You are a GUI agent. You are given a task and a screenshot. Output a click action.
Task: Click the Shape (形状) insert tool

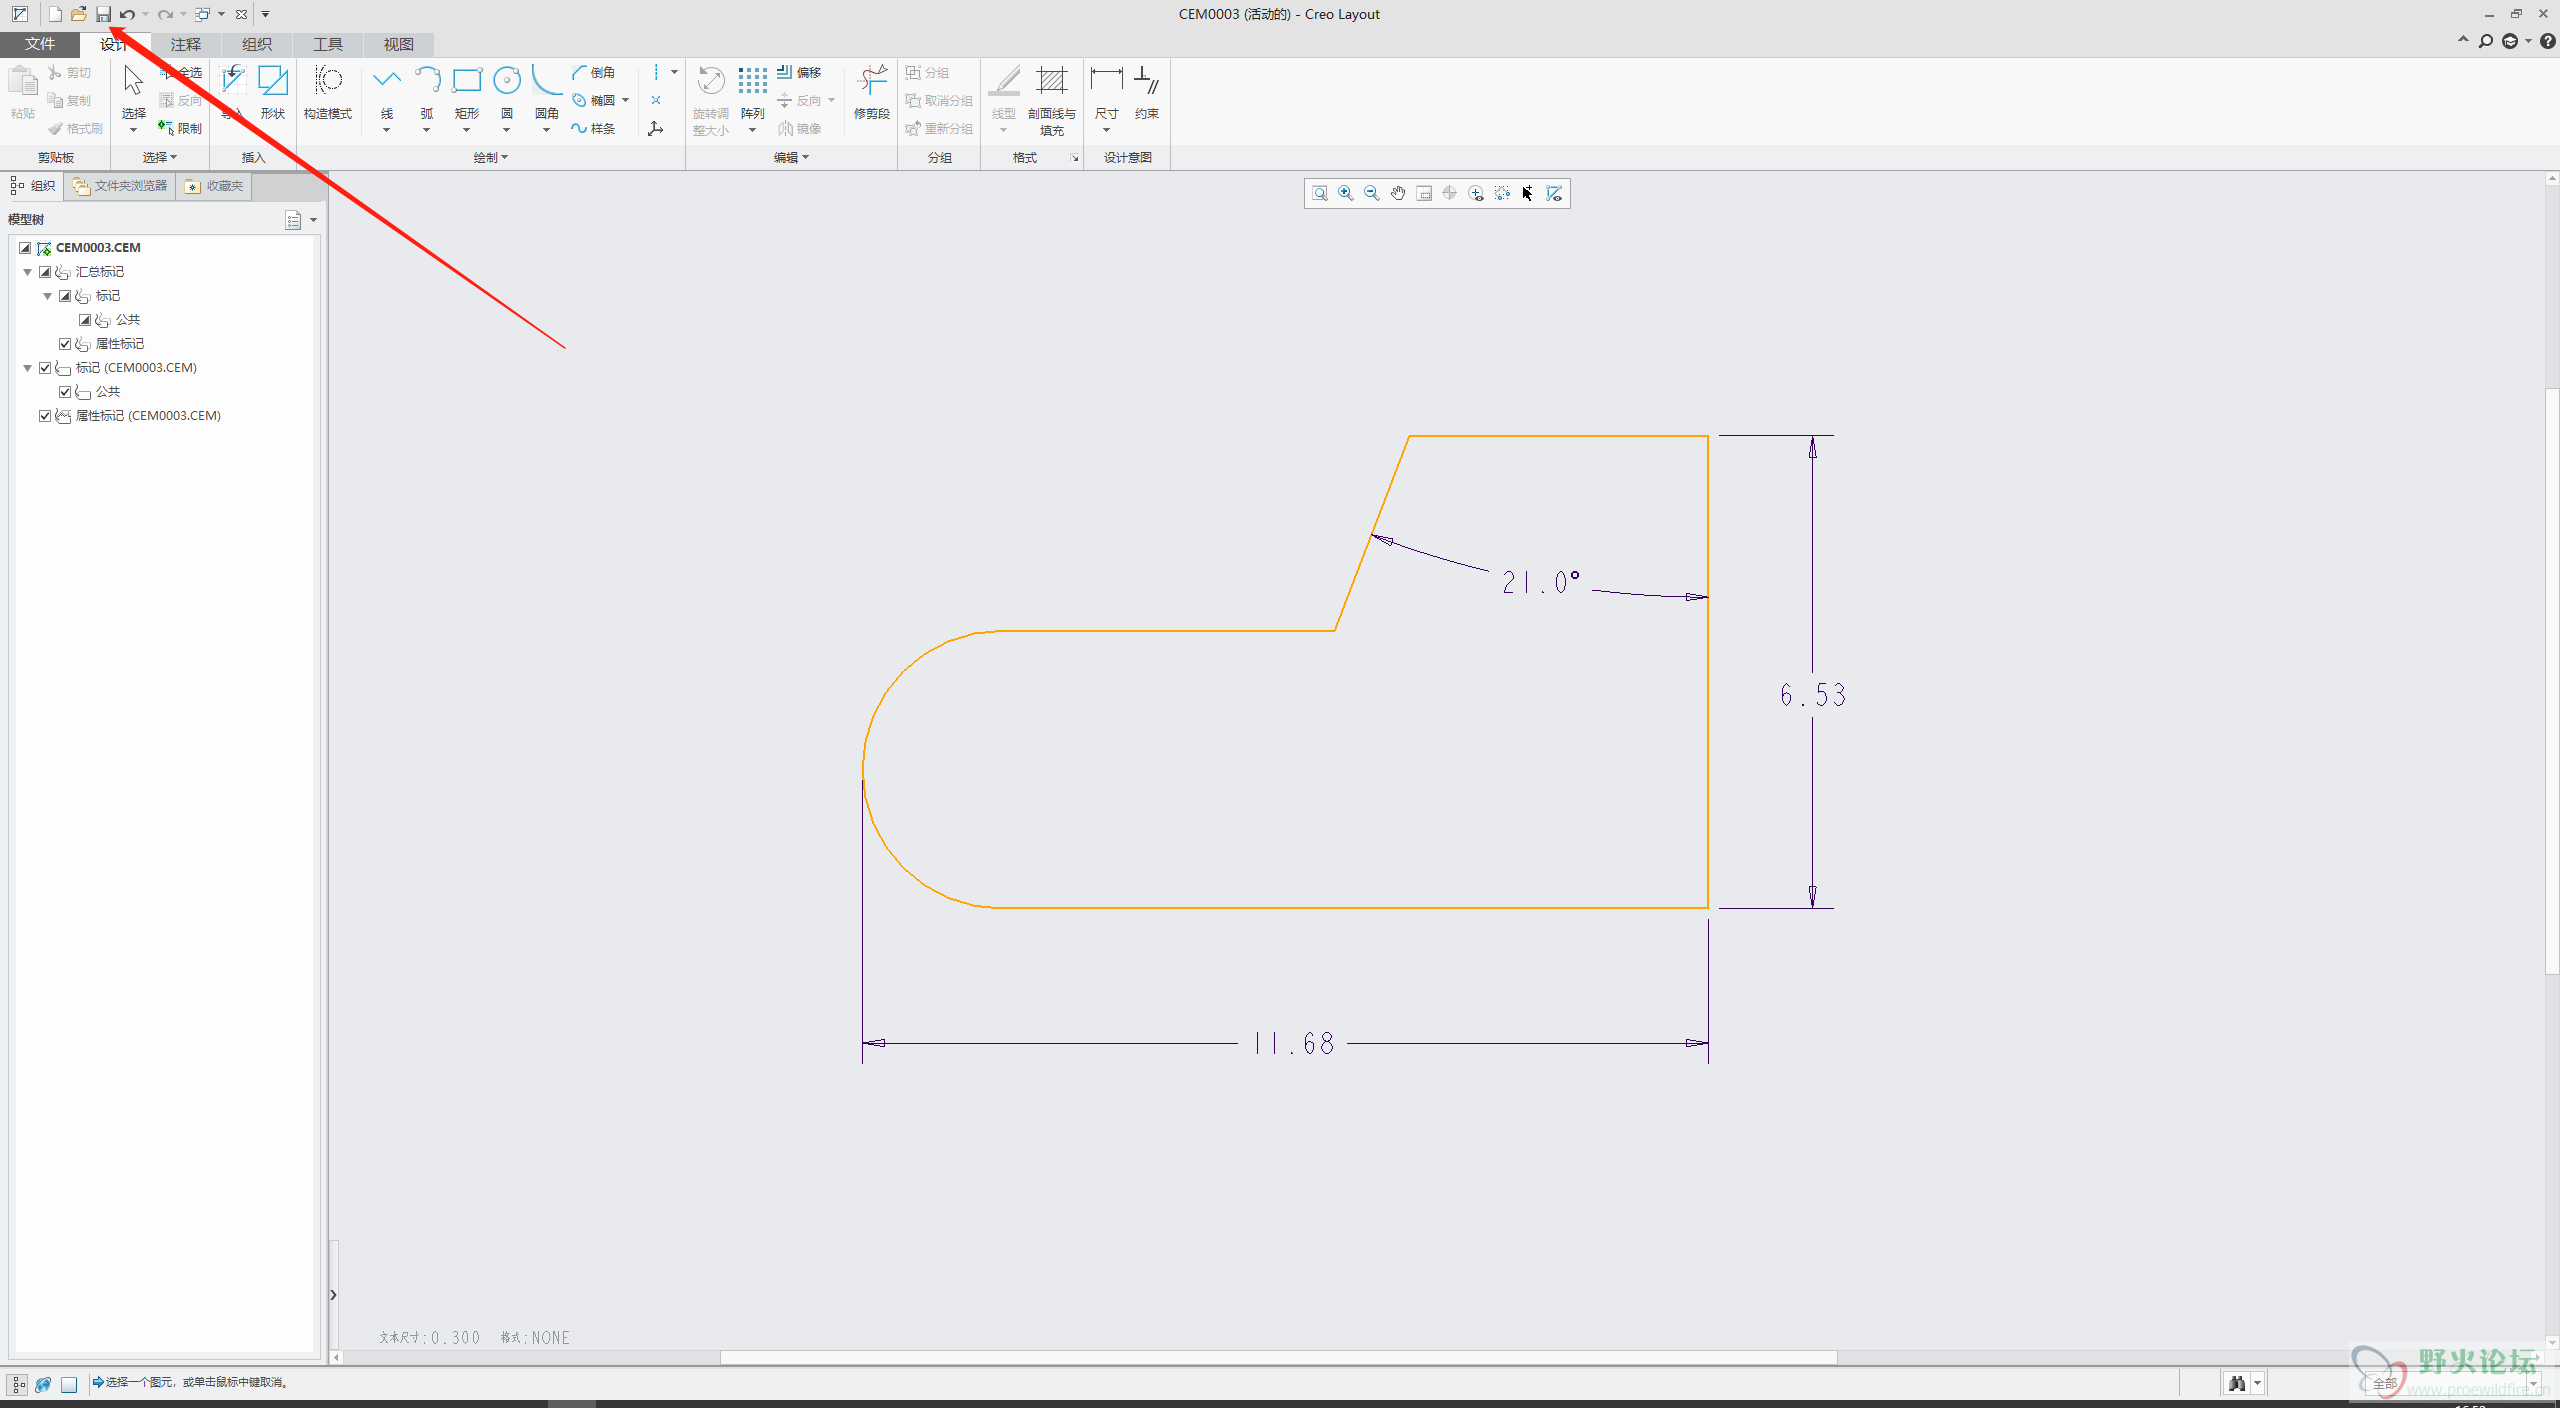[x=273, y=94]
